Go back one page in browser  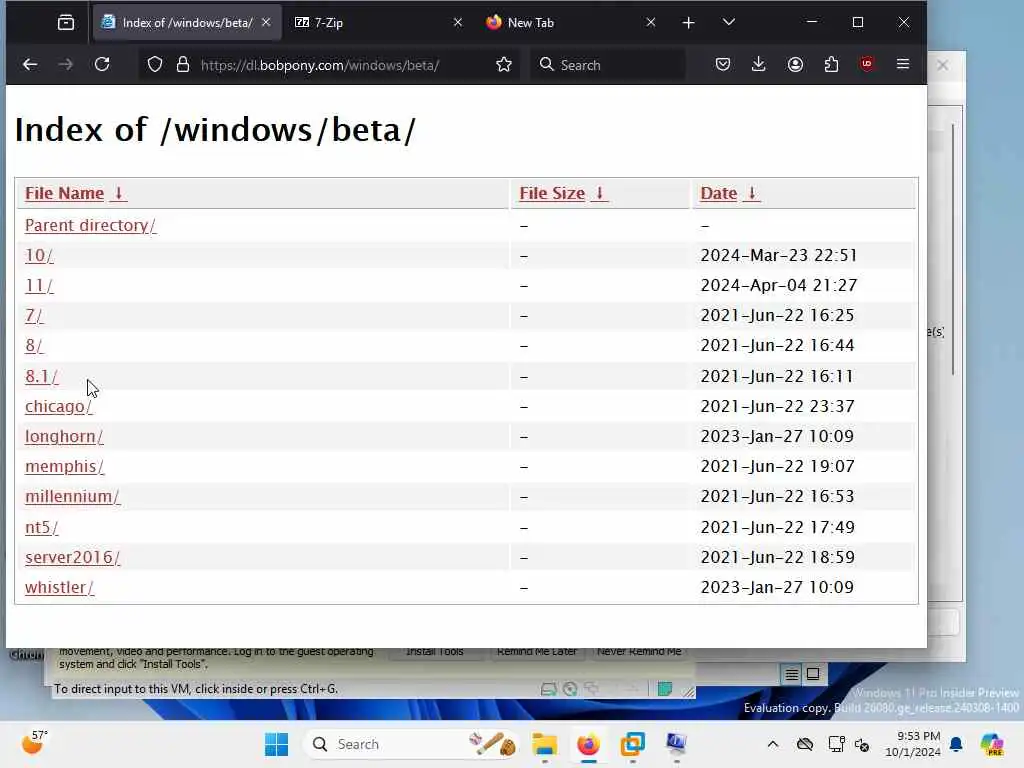pyautogui.click(x=30, y=65)
